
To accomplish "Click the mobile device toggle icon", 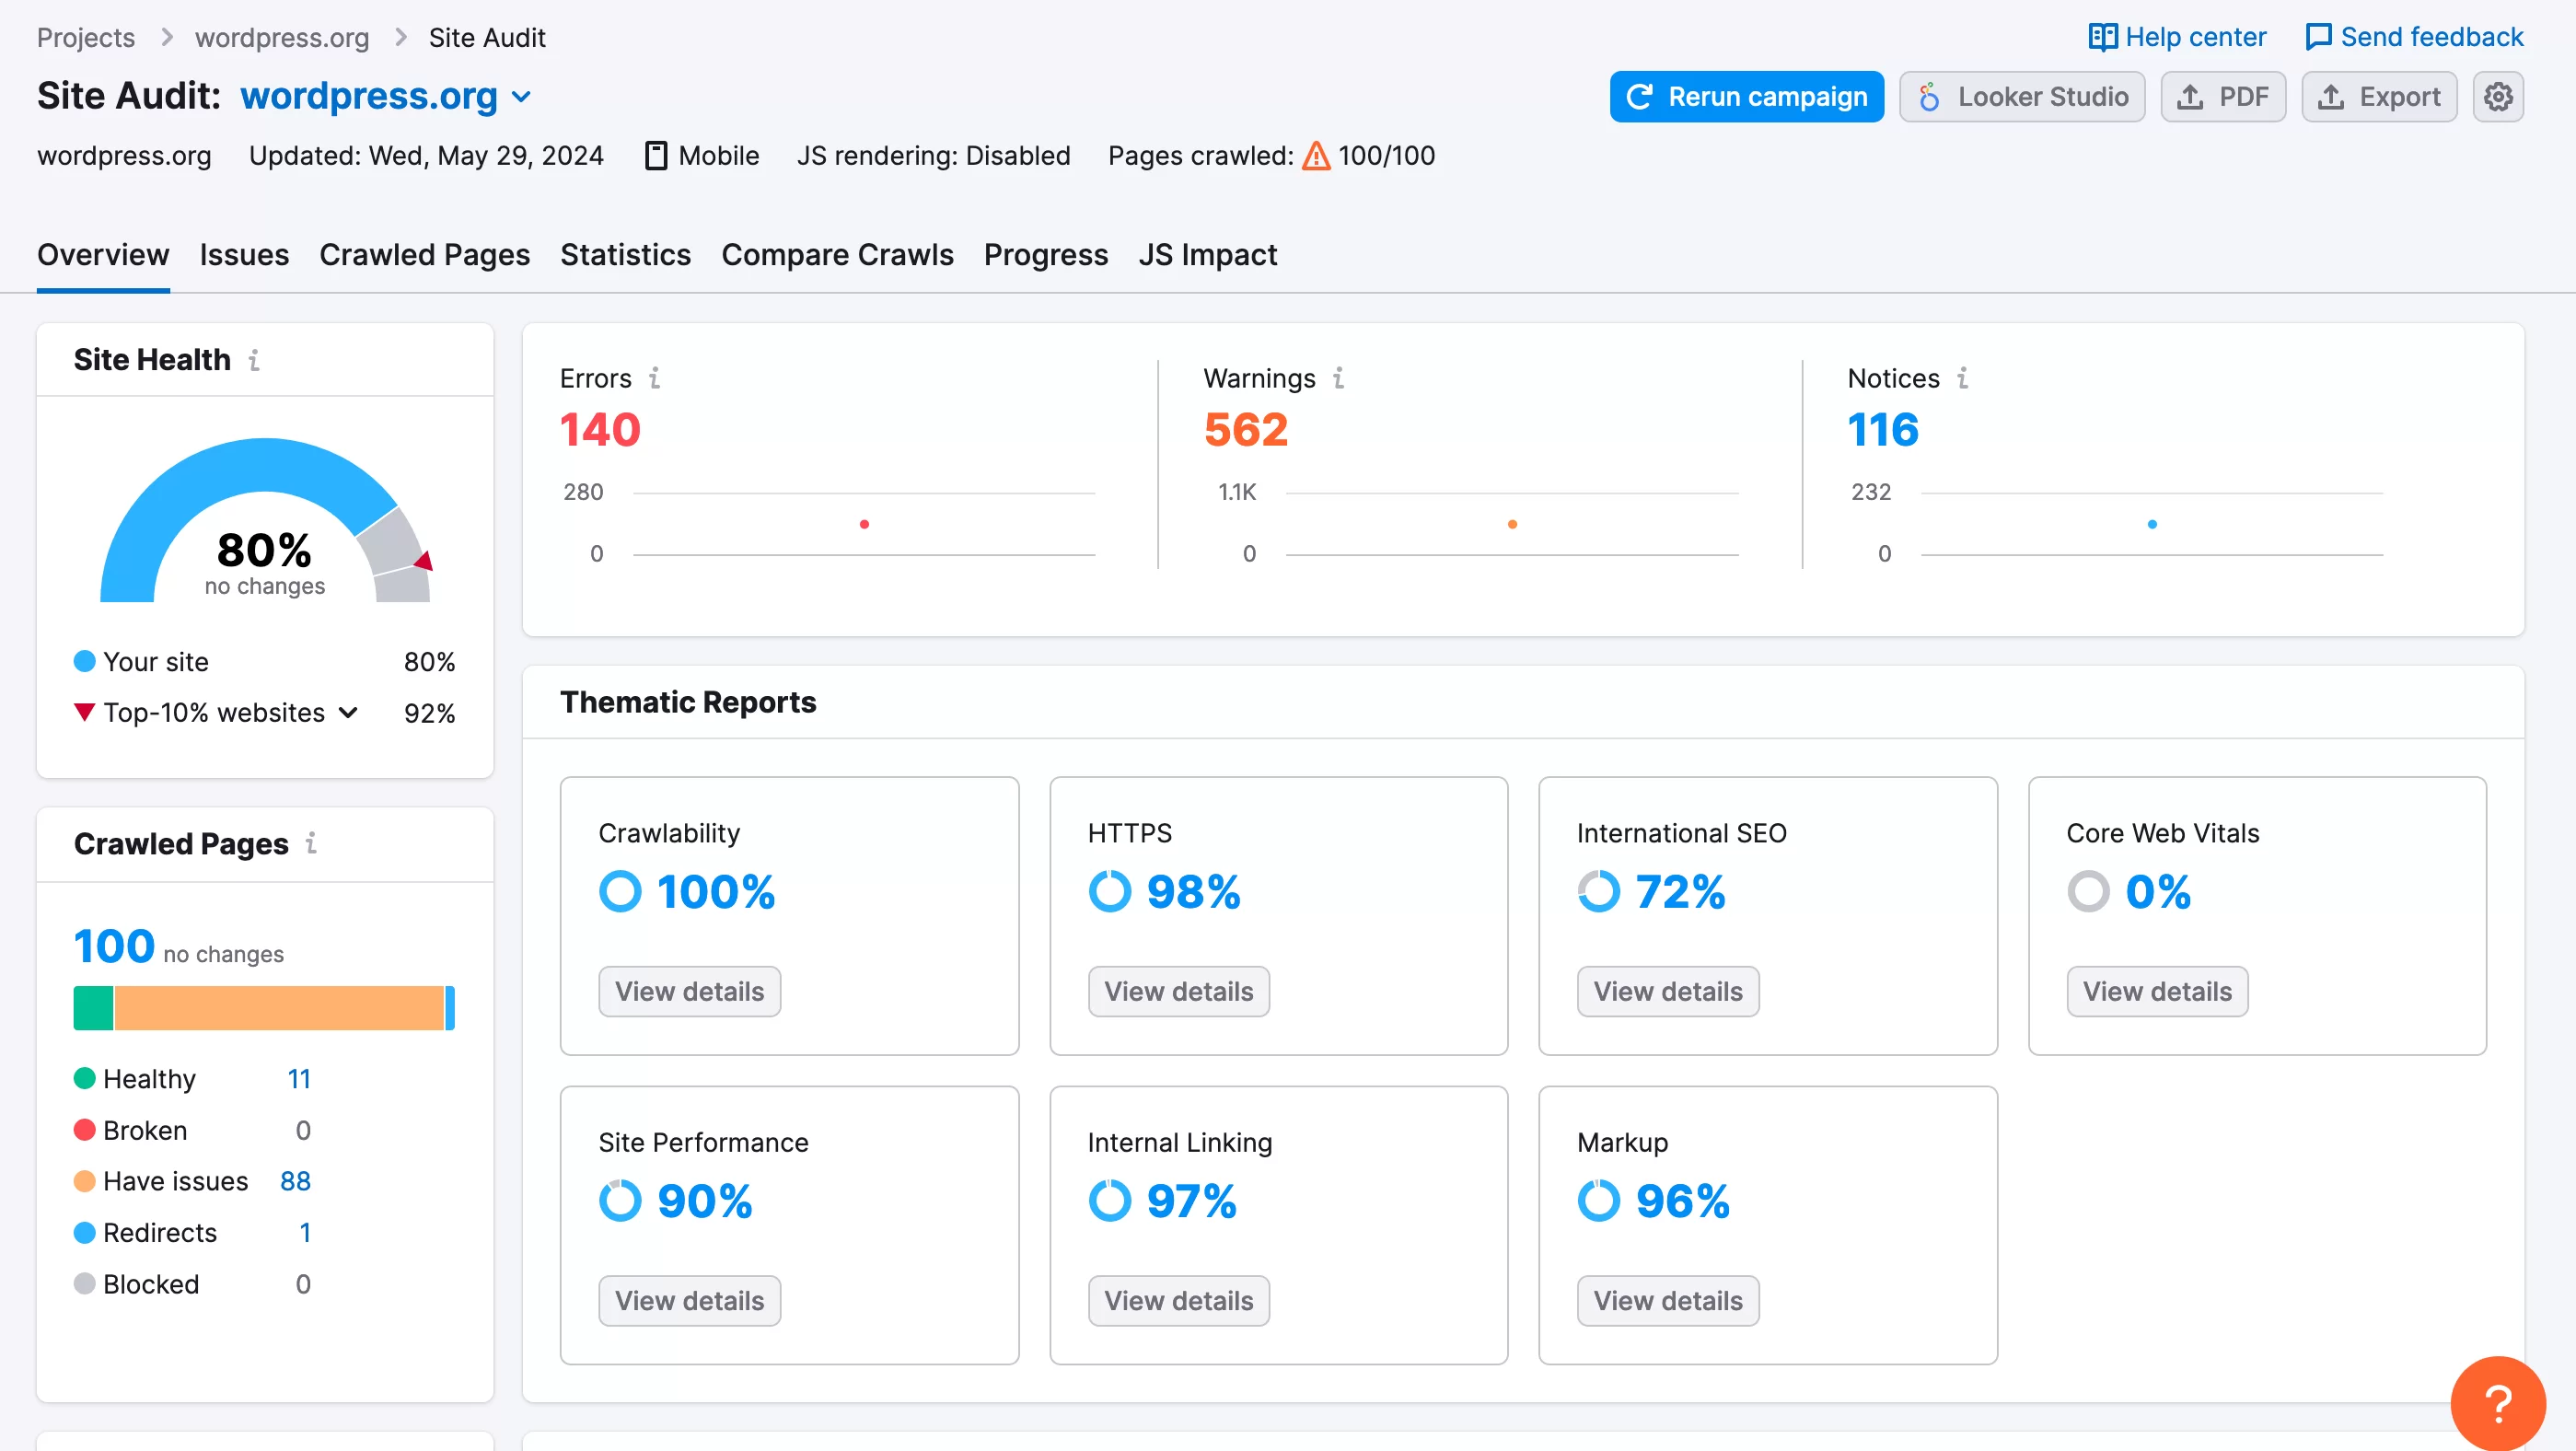I will 653,154.
